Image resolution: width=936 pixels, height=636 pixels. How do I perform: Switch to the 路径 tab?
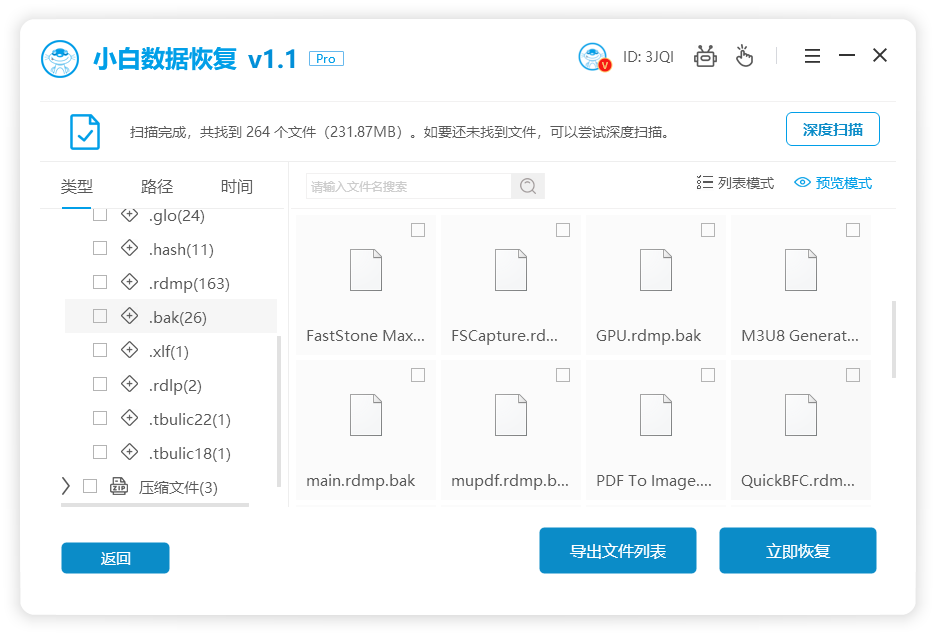pos(157,186)
